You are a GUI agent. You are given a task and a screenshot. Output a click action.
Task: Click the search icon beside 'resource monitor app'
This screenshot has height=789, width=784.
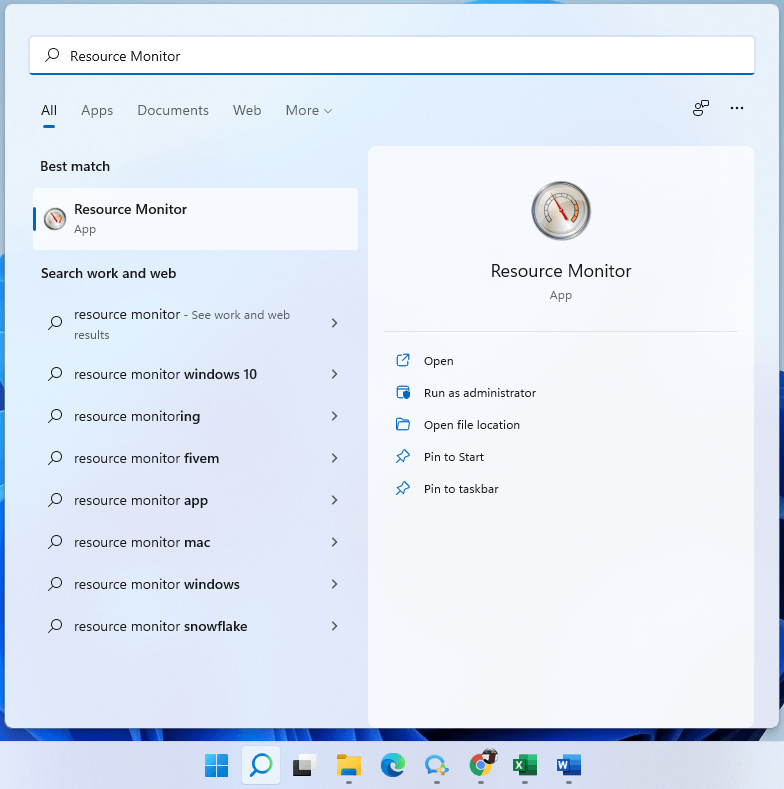point(55,500)
